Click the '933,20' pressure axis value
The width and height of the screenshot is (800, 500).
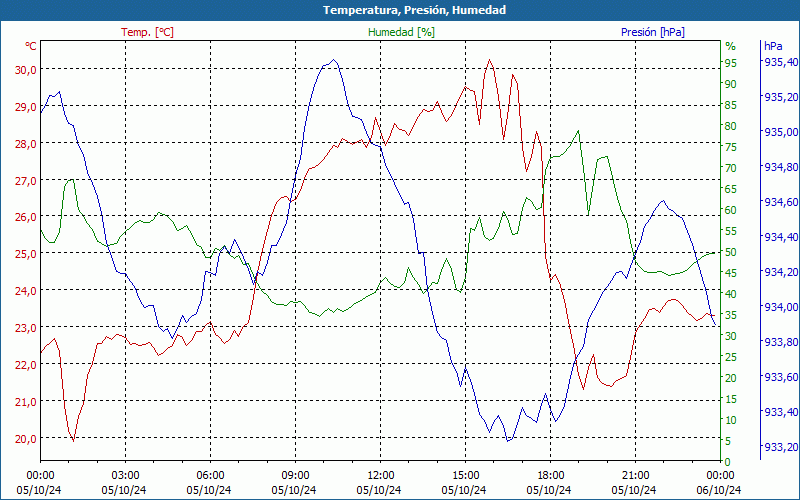(x=781, y=447)
